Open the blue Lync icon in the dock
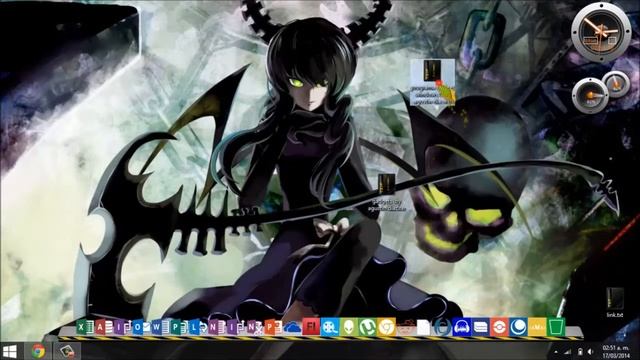The image size is (640, 360). (x=198, y=327)
